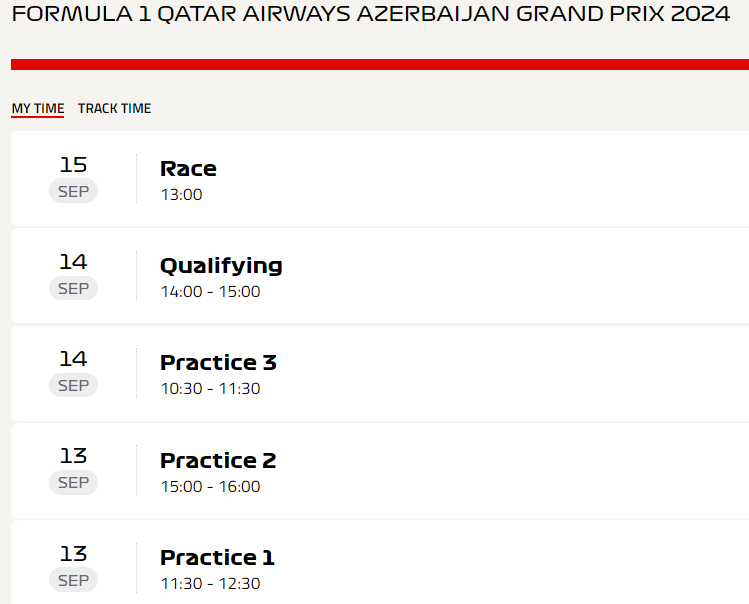
Task: Click the SEP badge beside Practice 1
Action: pos(74,580)
